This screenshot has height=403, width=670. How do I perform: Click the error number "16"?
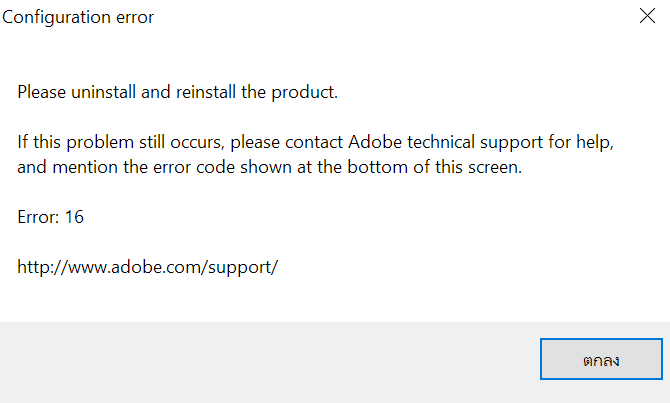(x=74, y=217)
